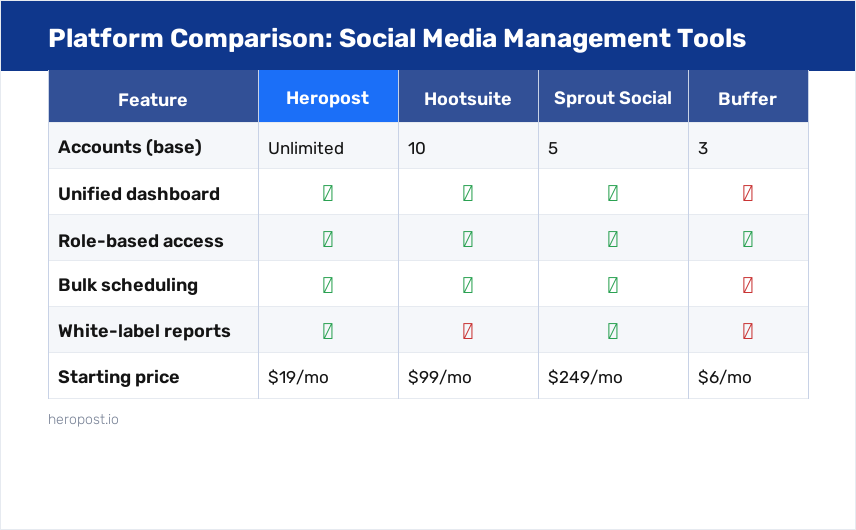
Task: Click Buffer white-label reports red mark
Action: (748, 331)
